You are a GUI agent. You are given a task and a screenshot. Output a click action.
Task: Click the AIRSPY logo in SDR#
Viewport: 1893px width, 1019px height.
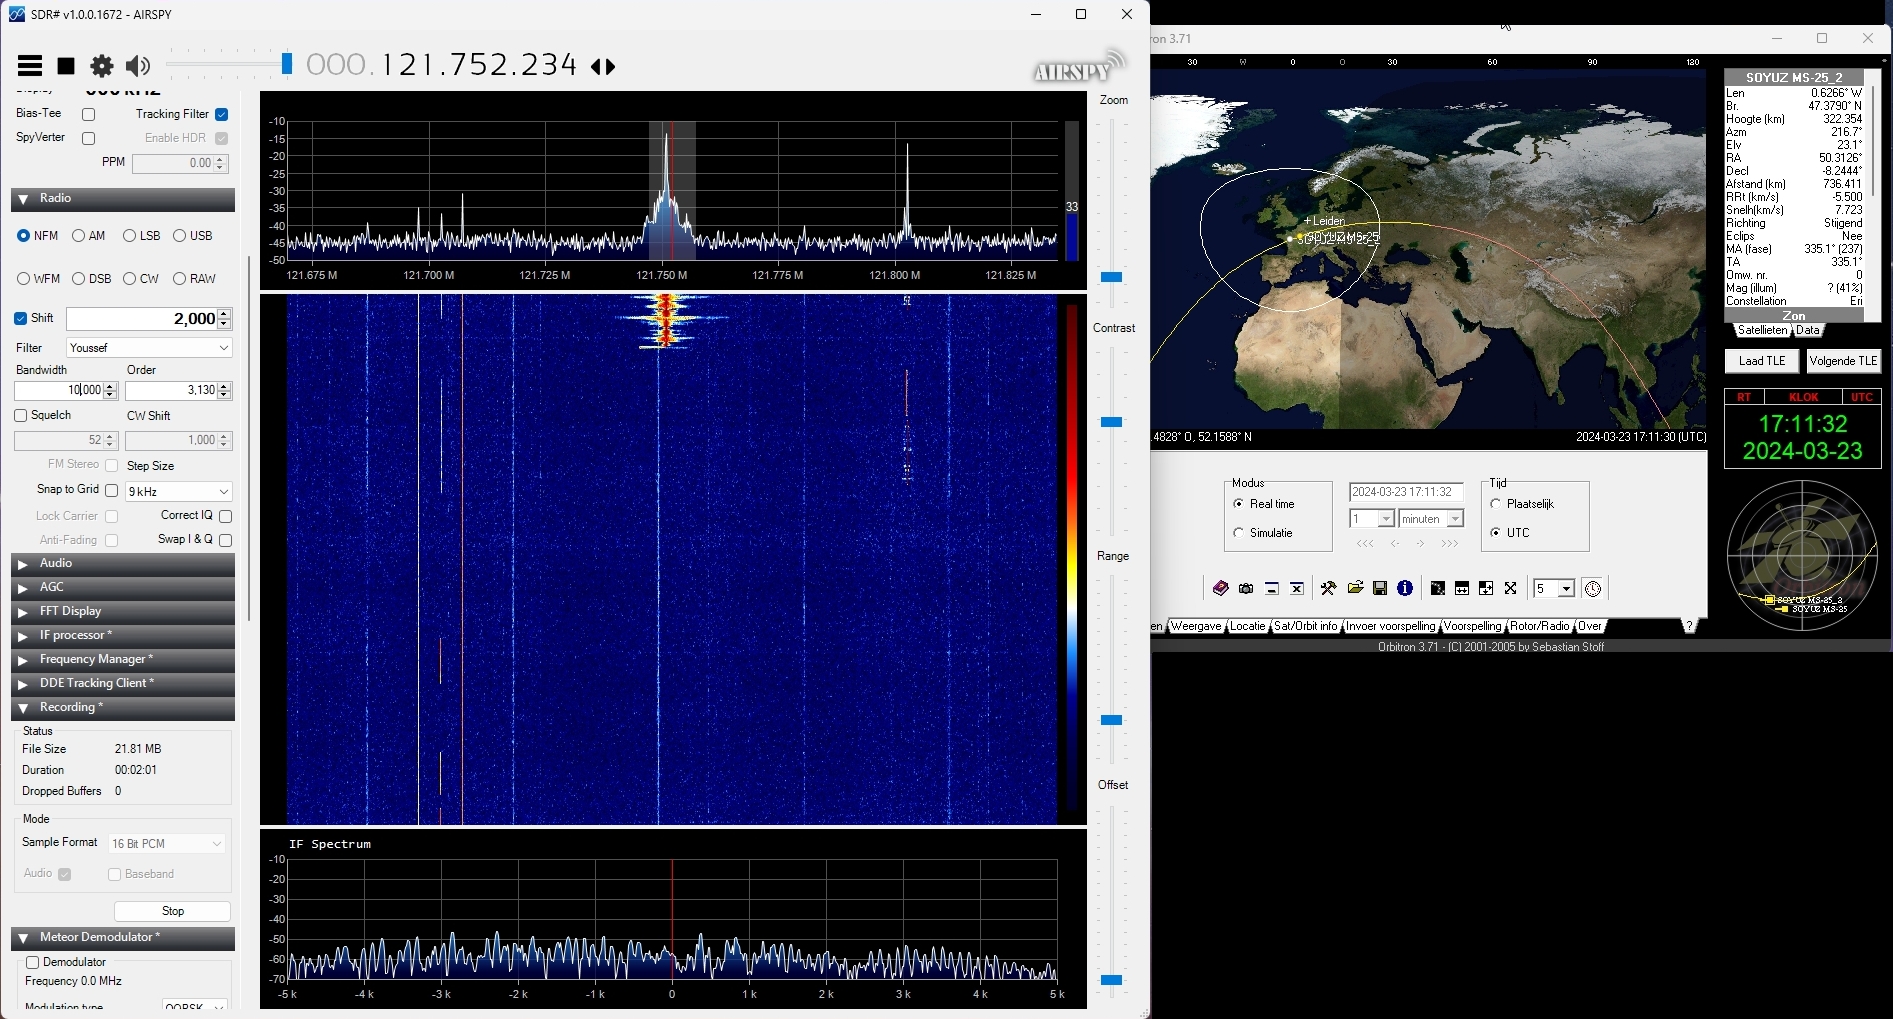pyautogui.click(x=1079, y=66)
